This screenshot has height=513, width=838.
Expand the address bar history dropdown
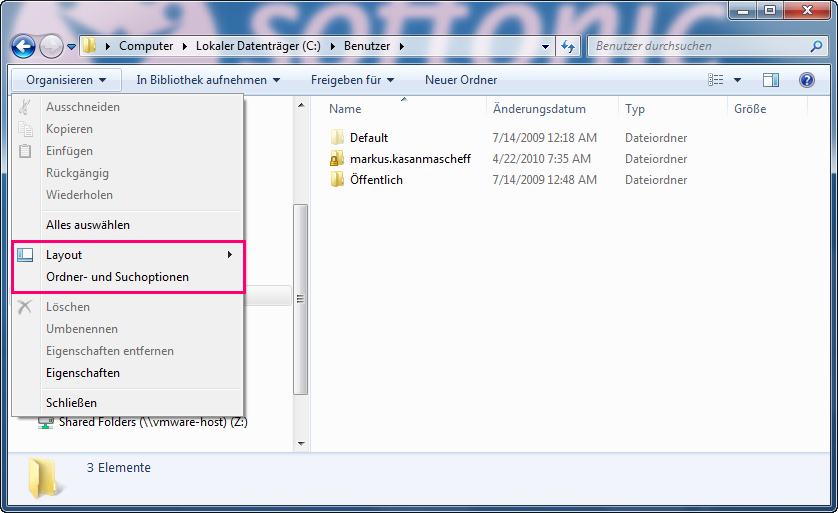pos(545,46)
